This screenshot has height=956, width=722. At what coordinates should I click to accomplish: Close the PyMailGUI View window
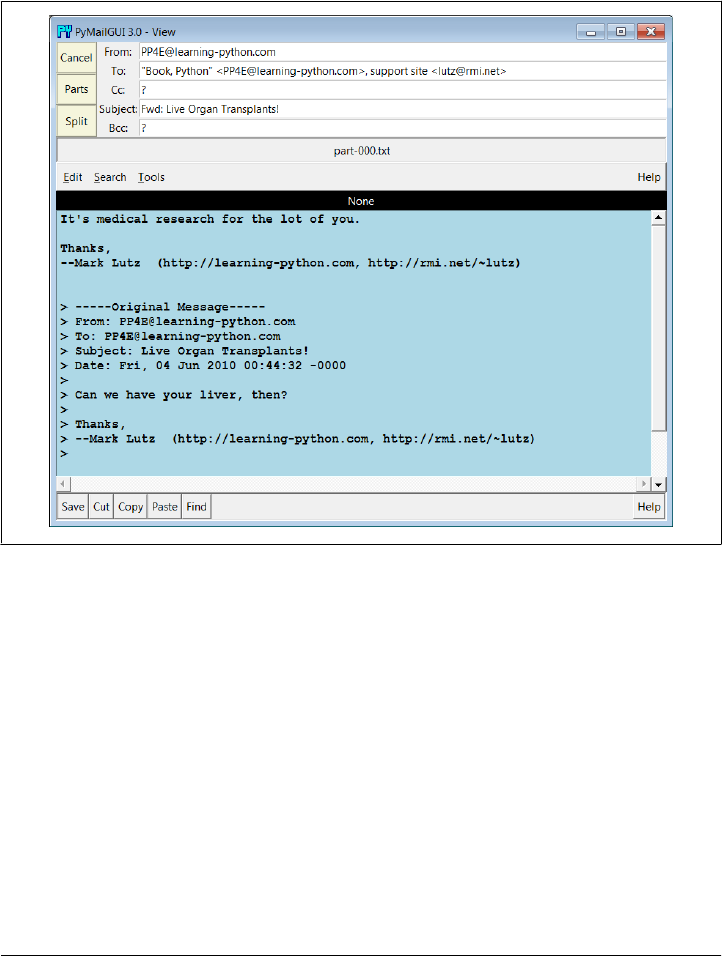click(x=651, y=32)
